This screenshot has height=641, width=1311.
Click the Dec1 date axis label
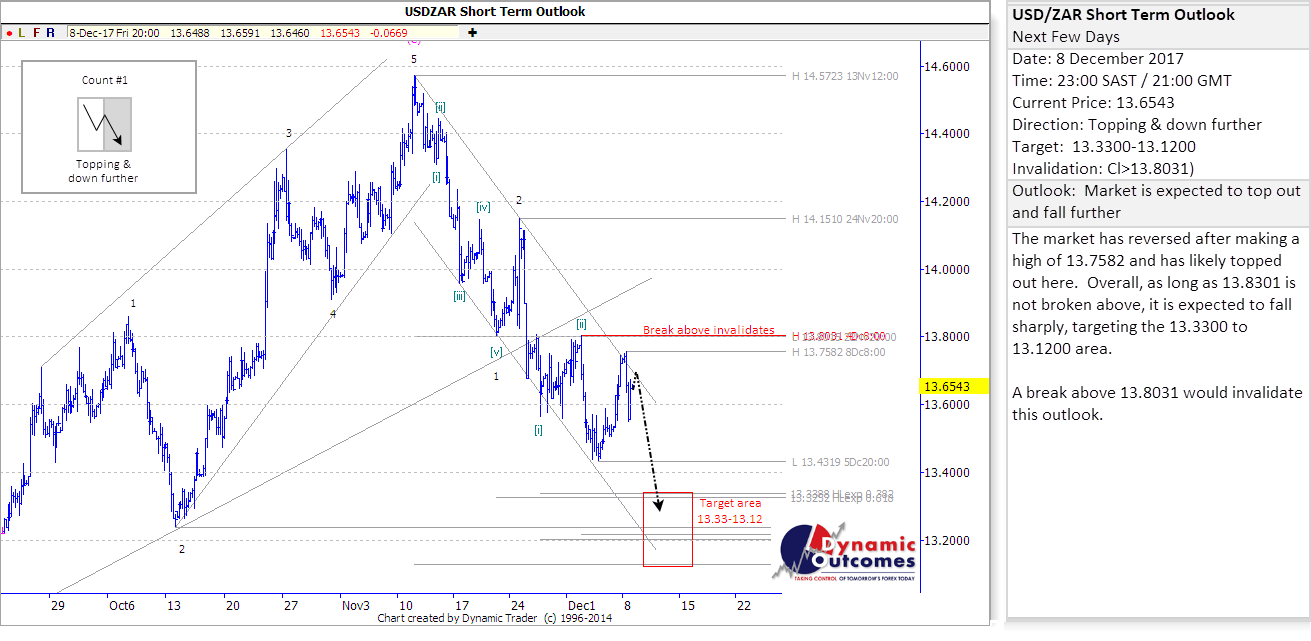[580, 606]
